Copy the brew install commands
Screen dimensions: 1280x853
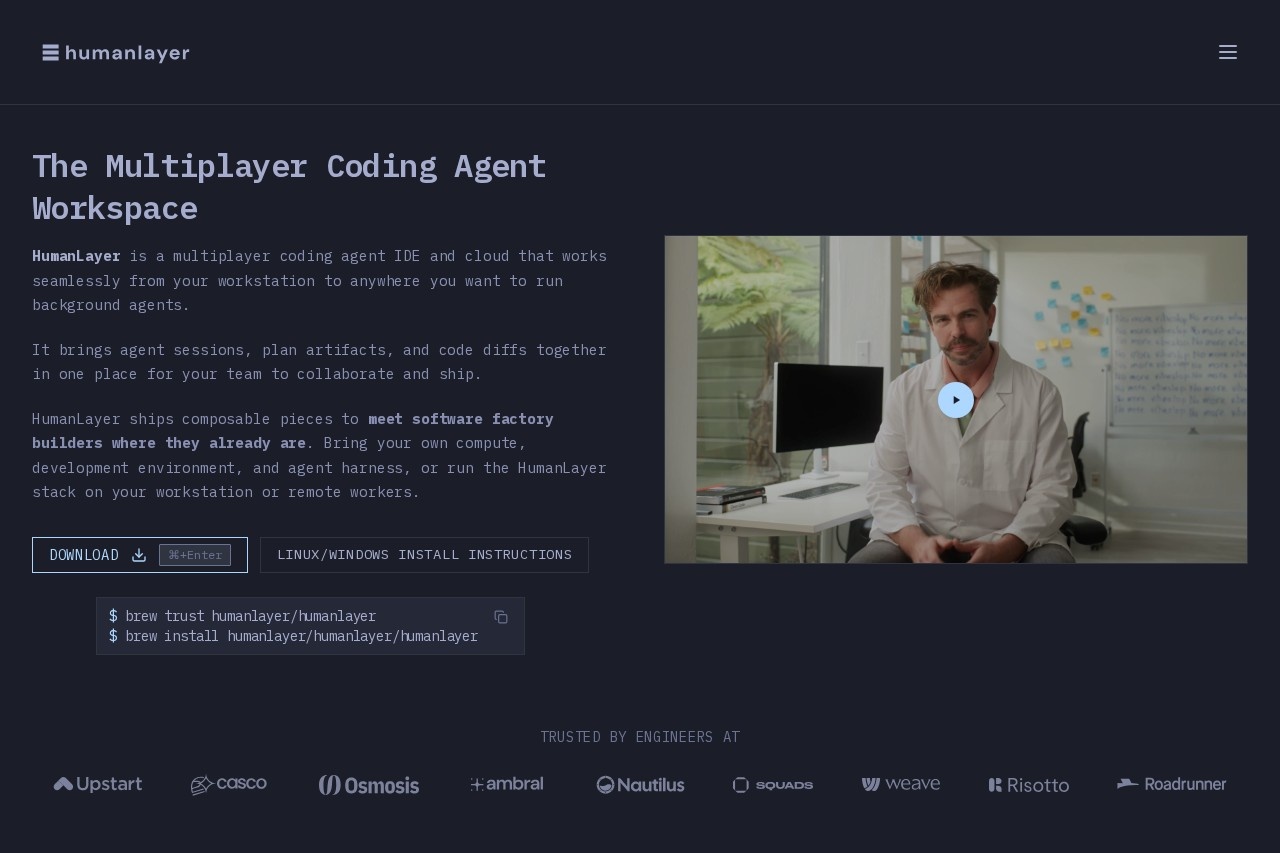(501, 617)
